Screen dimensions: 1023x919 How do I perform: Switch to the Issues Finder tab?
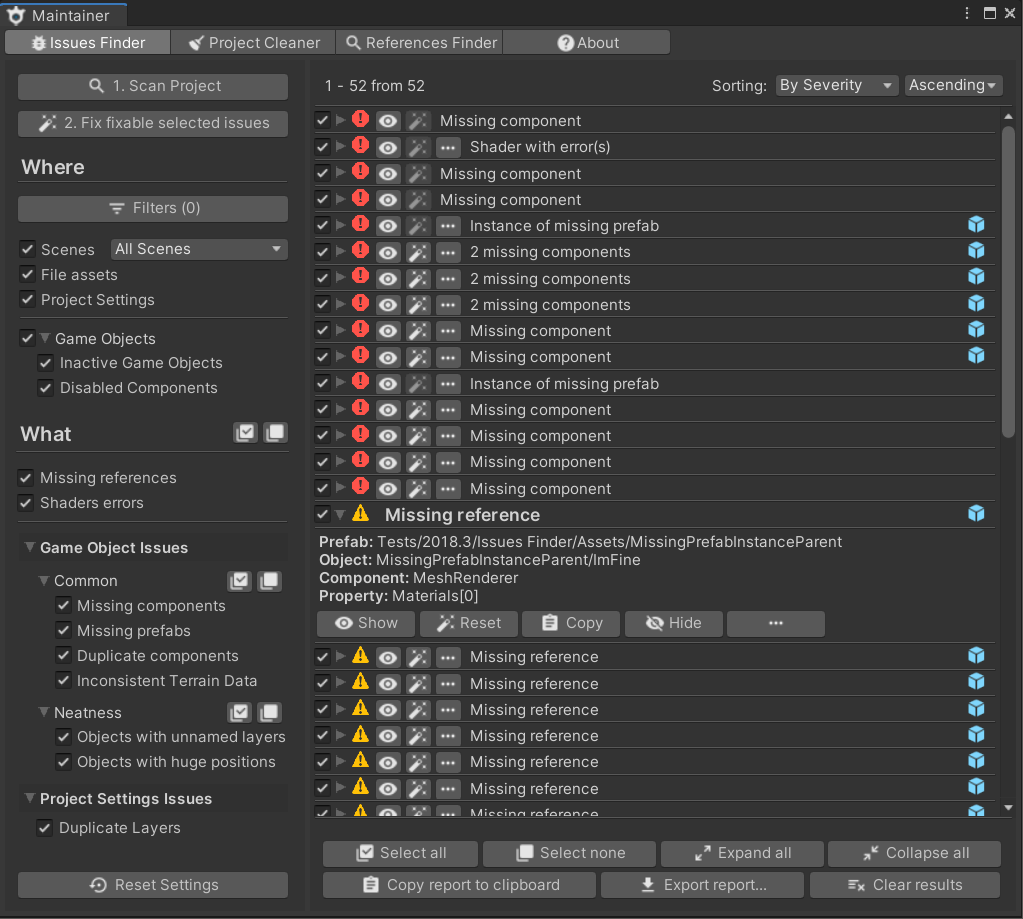pyautogui.click(x=87, y=42)
